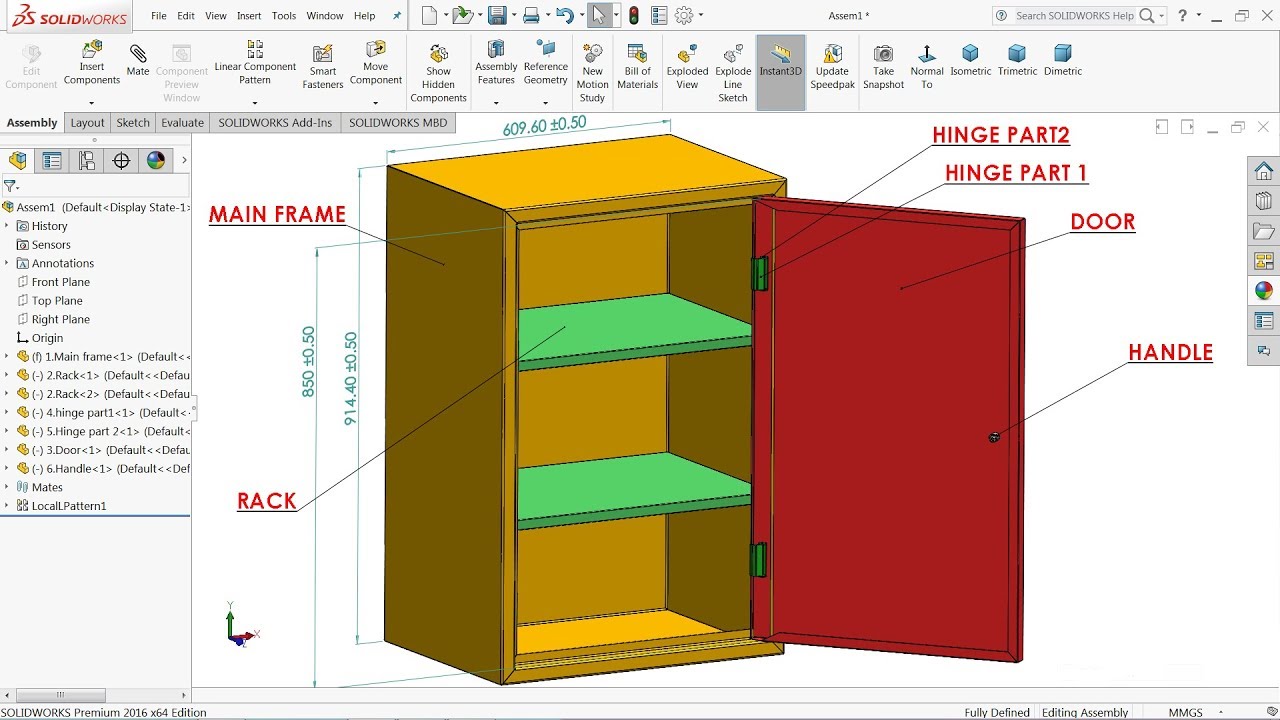Open dropdown under Linear Component Pattern
The width and height of the screenshot is (1280, 720).
tap(255, 102)
